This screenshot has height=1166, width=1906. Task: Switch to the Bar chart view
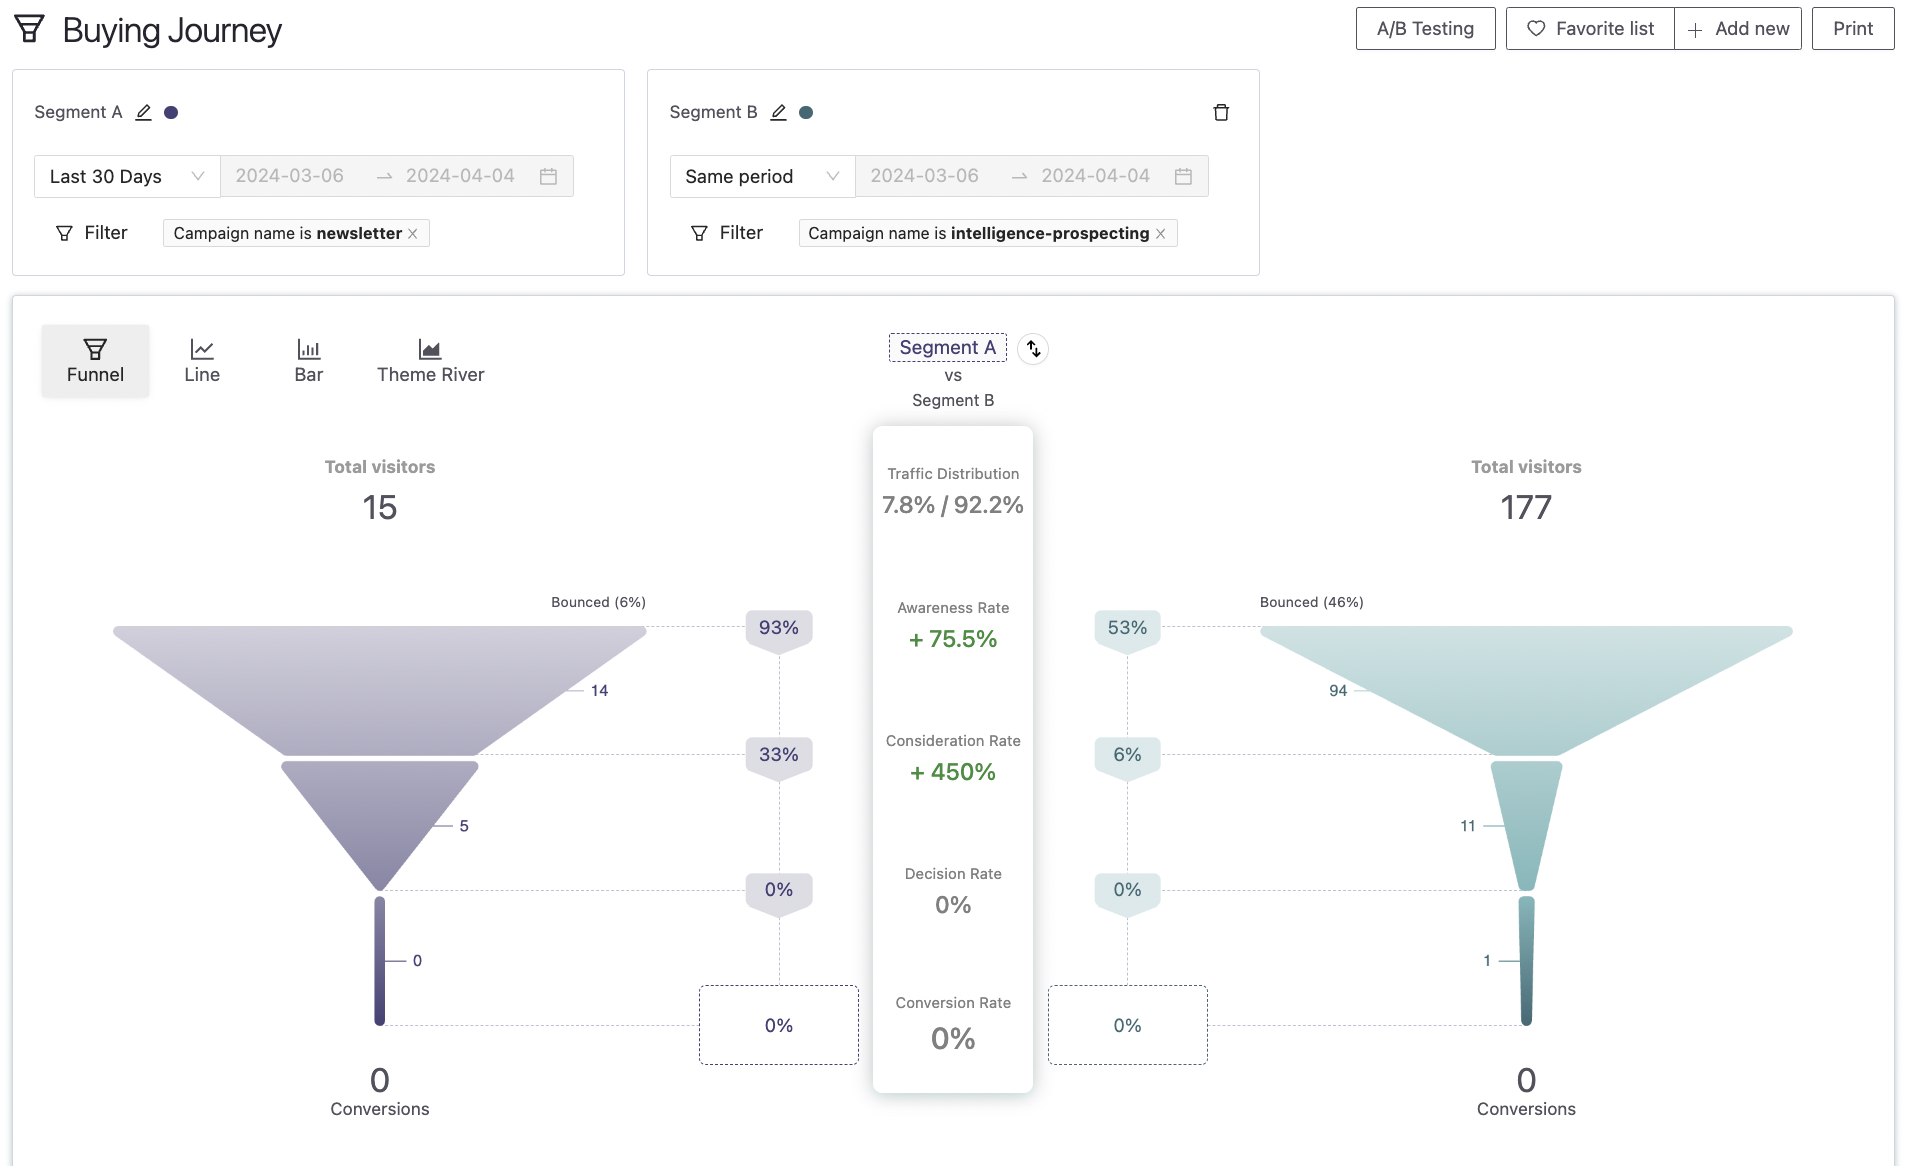pos(309,361)
